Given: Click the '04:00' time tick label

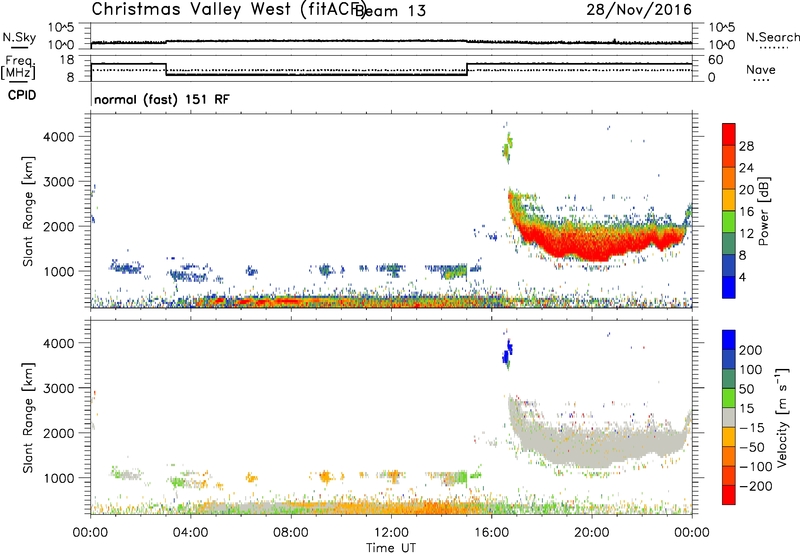Looking at the screenshot, I should pos(190,533).
